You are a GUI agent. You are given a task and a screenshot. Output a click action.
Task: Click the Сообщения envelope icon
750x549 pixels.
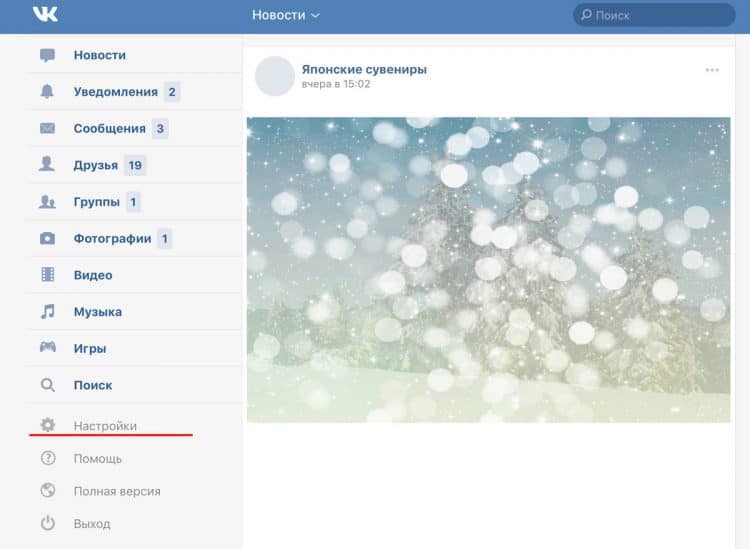[47, 128]
